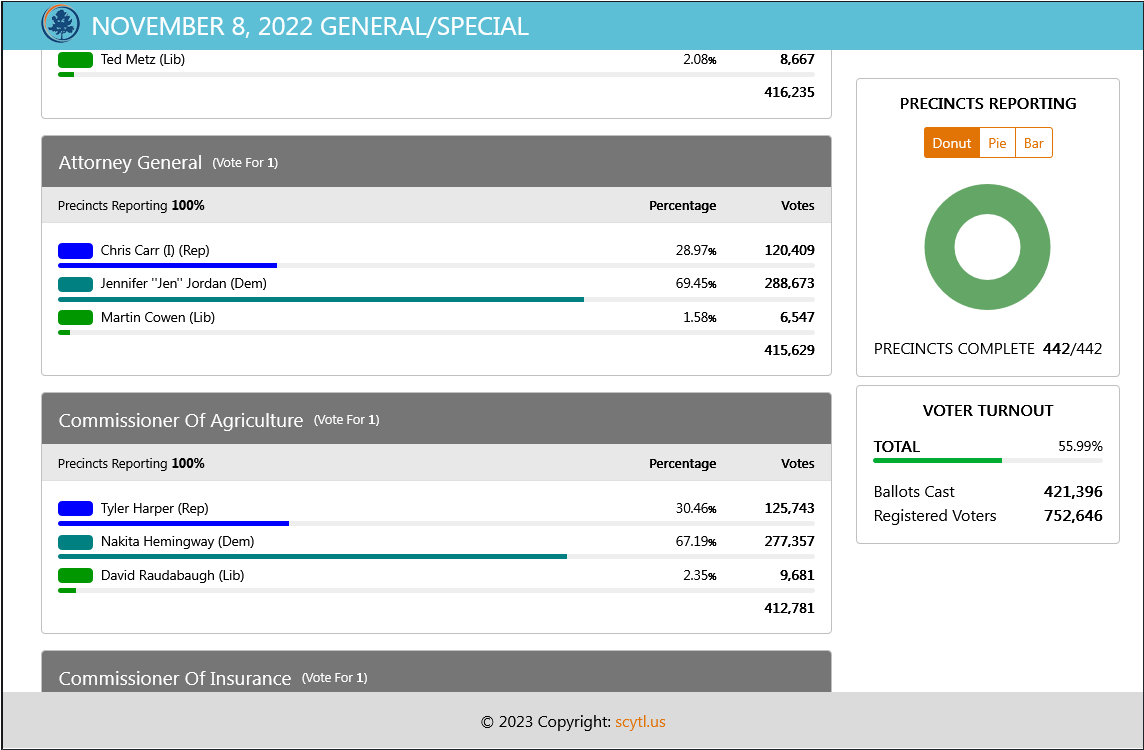1144x750 pixels.
Task: Click the turnout percentage 55.99%
Action: [1081, 446]
